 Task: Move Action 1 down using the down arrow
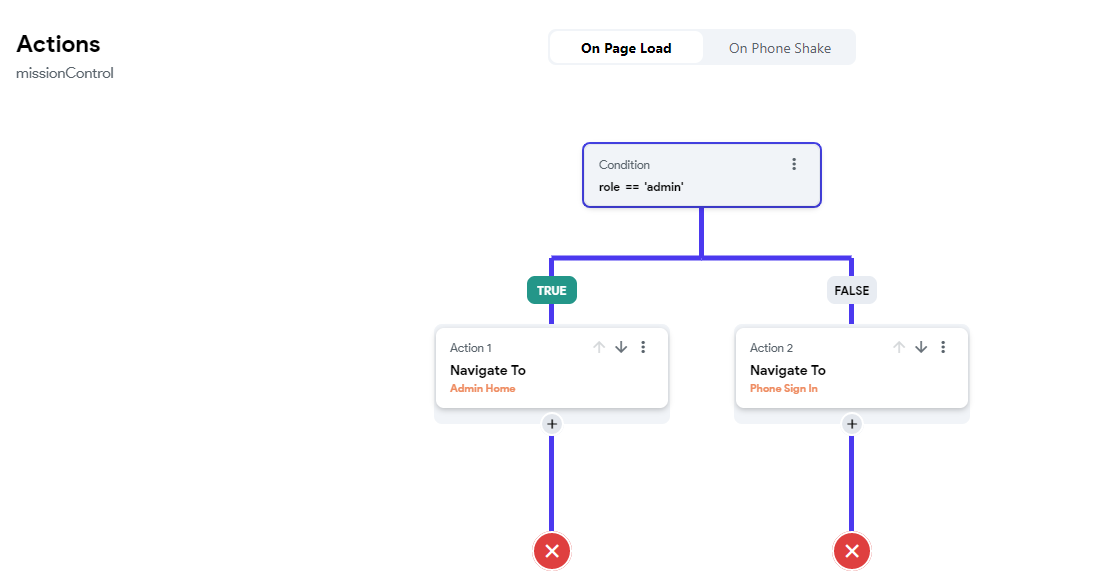click(621, 347)
